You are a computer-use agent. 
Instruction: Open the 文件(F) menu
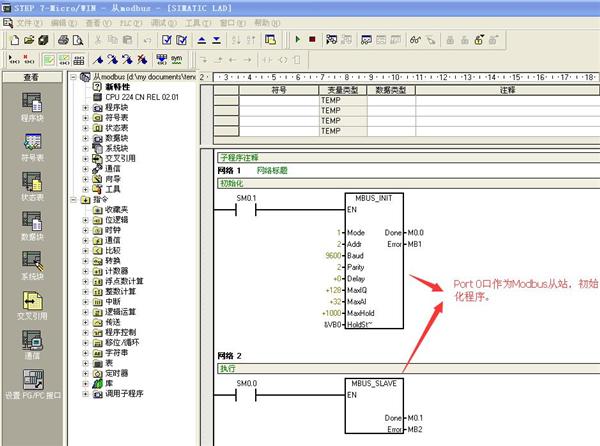click(x=29, y=23)
